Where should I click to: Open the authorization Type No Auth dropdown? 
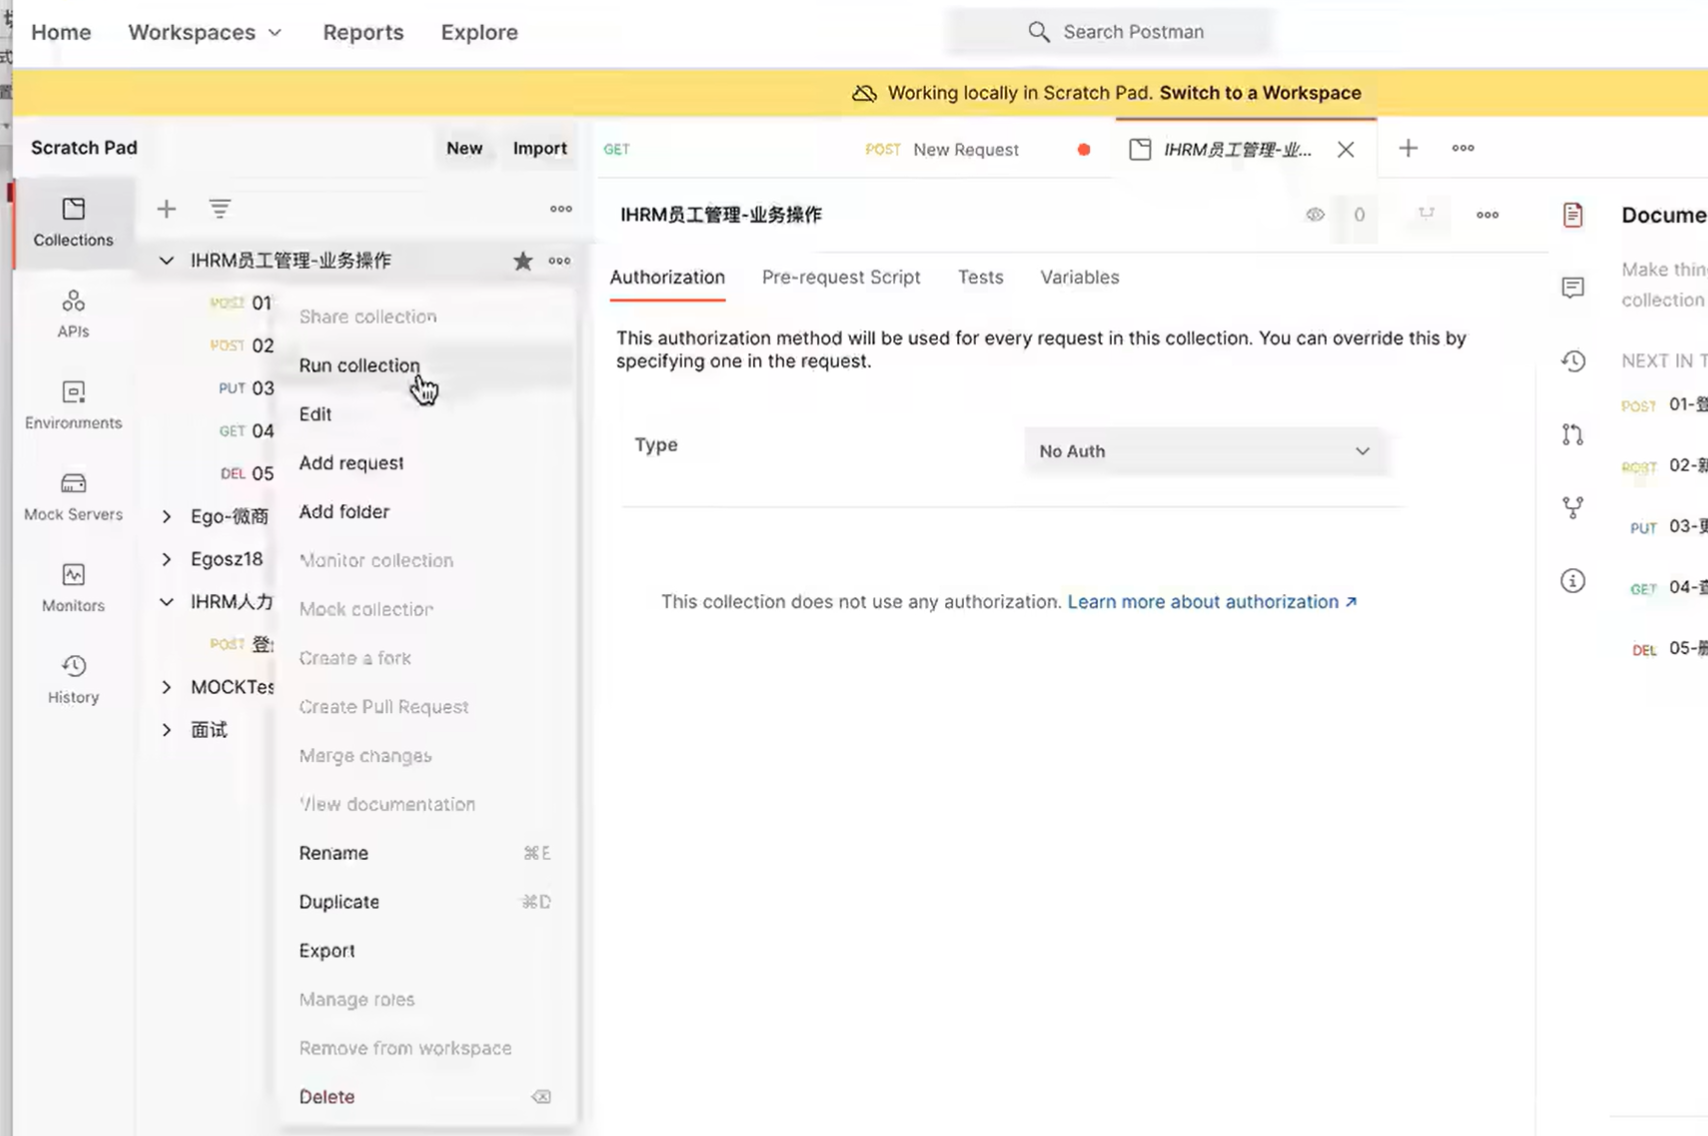pos(1204,451)
